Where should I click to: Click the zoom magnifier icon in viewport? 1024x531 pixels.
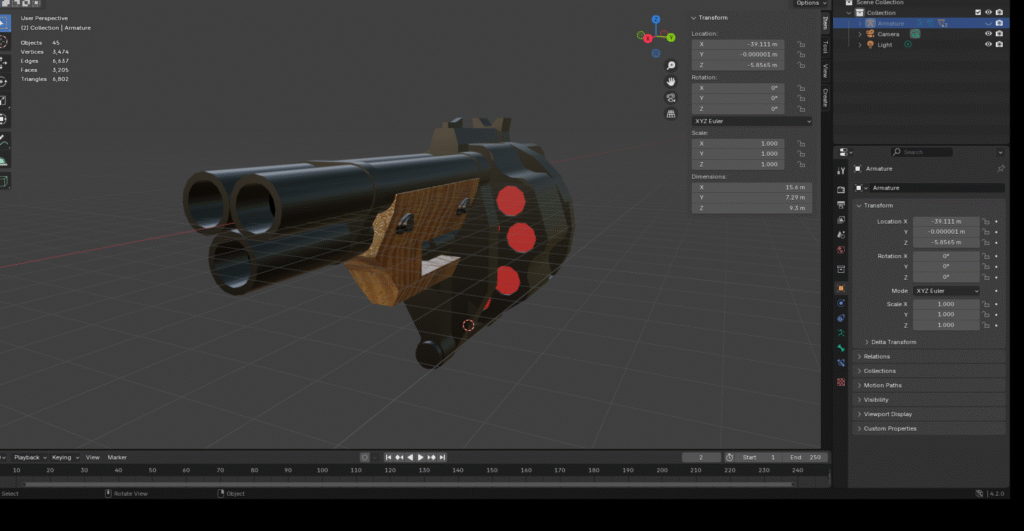click(x=670, y=63)
